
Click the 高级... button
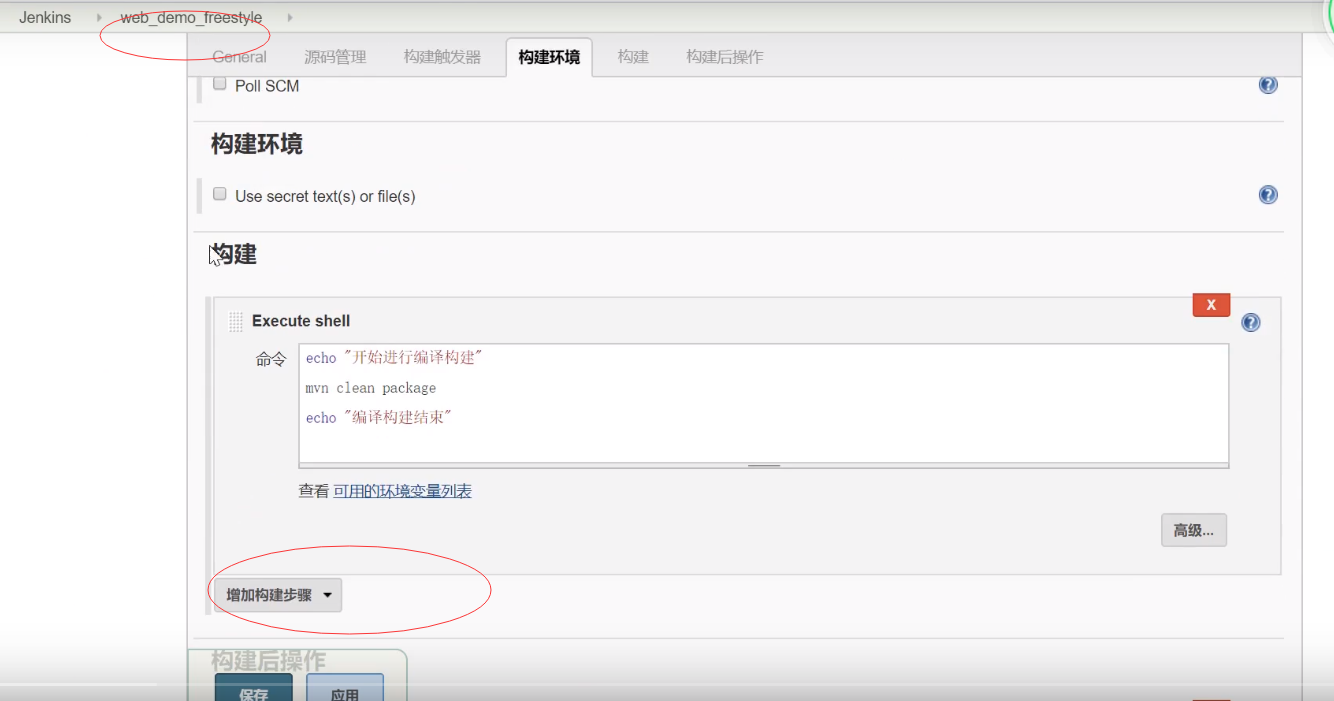click(1194, 530)
